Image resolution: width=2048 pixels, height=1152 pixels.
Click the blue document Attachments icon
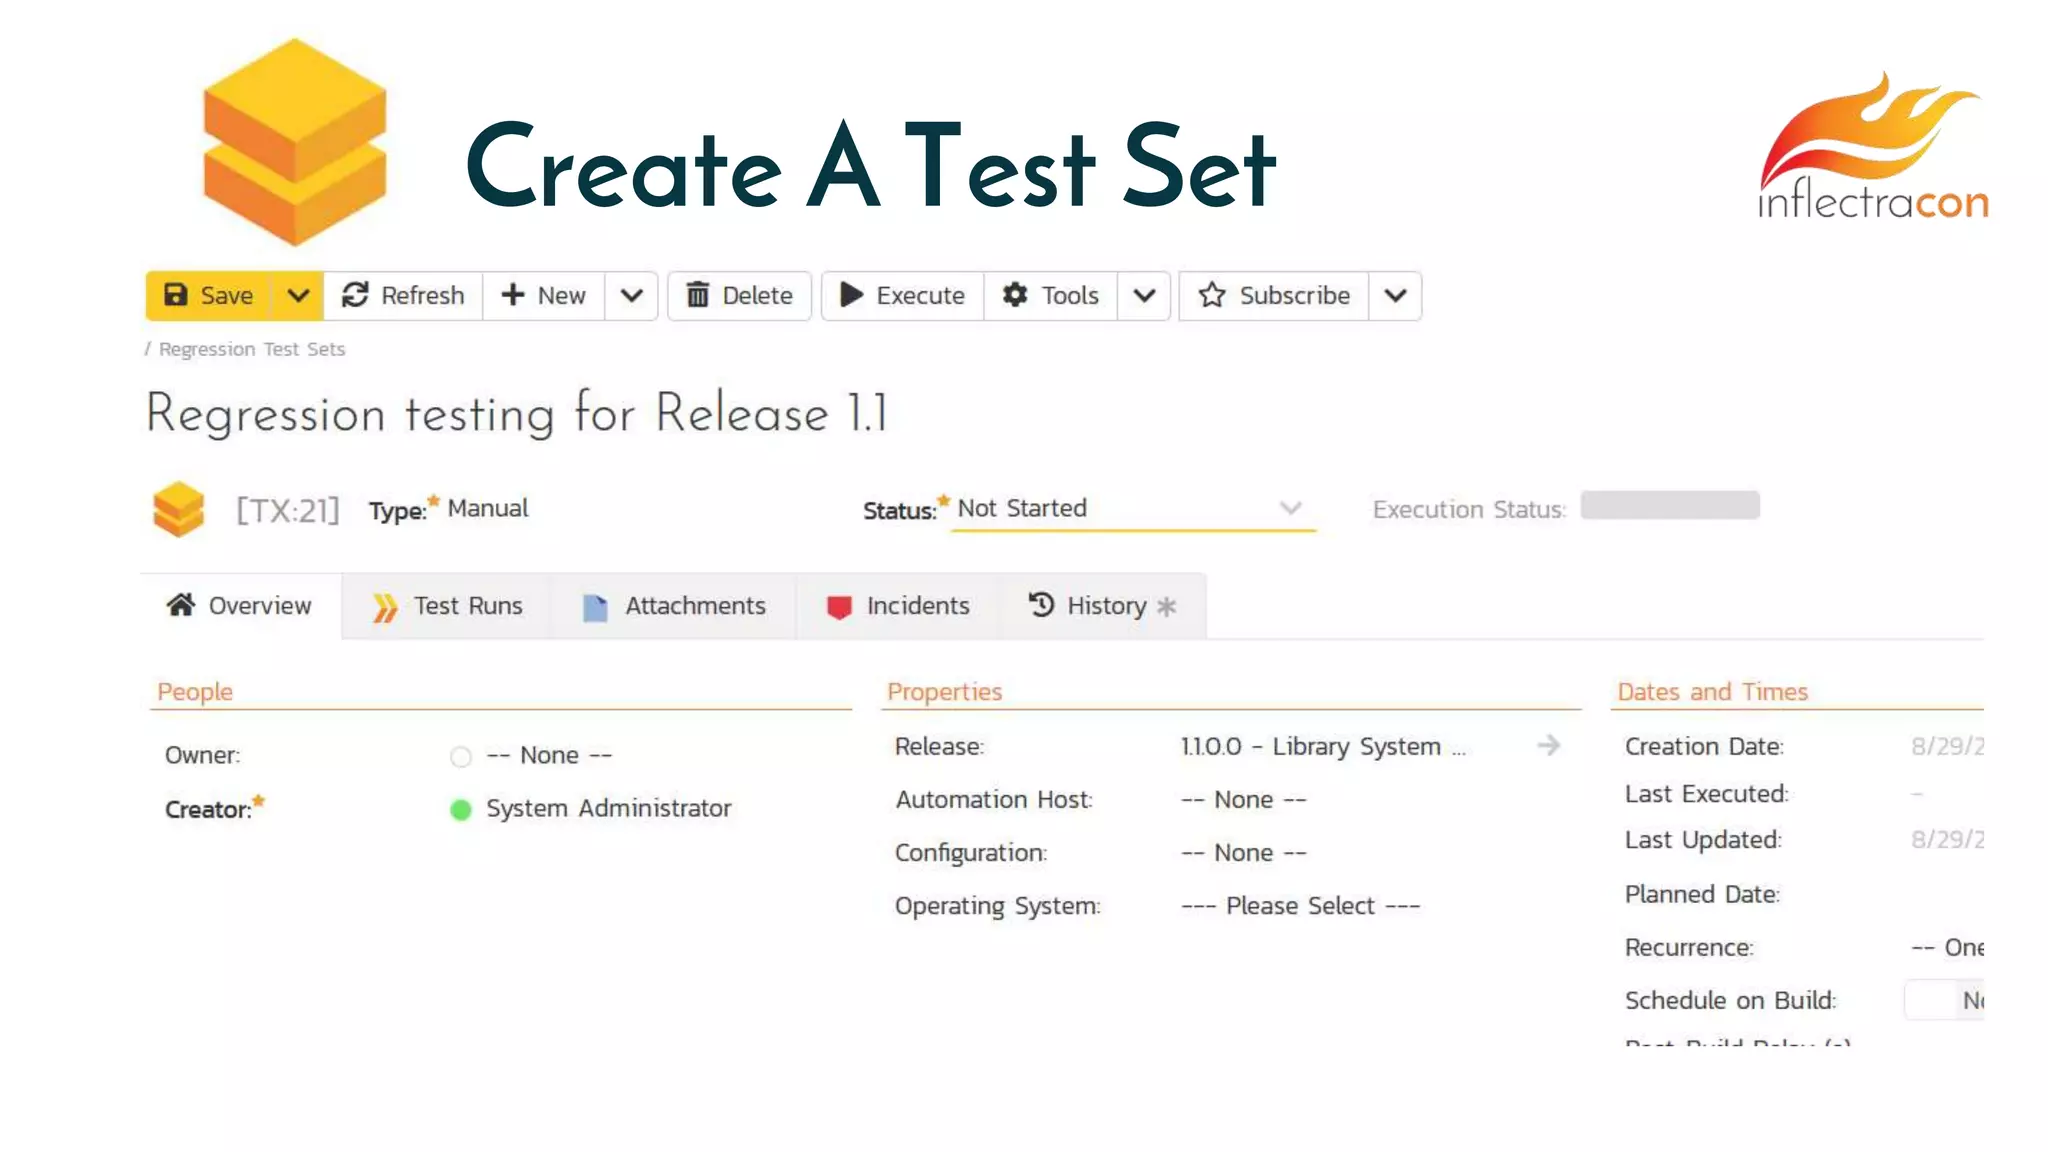(595, 607)
